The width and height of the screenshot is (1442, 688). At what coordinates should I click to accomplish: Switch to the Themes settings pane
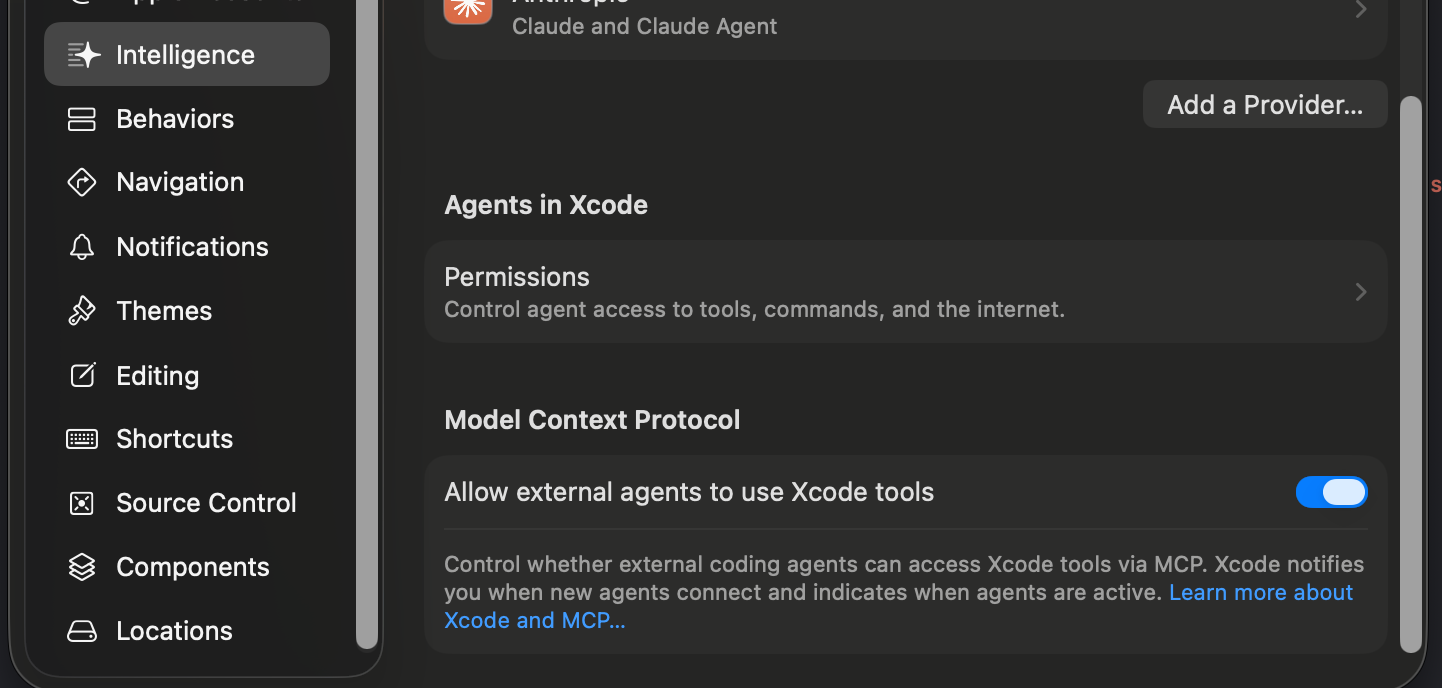tap(163, 310)
